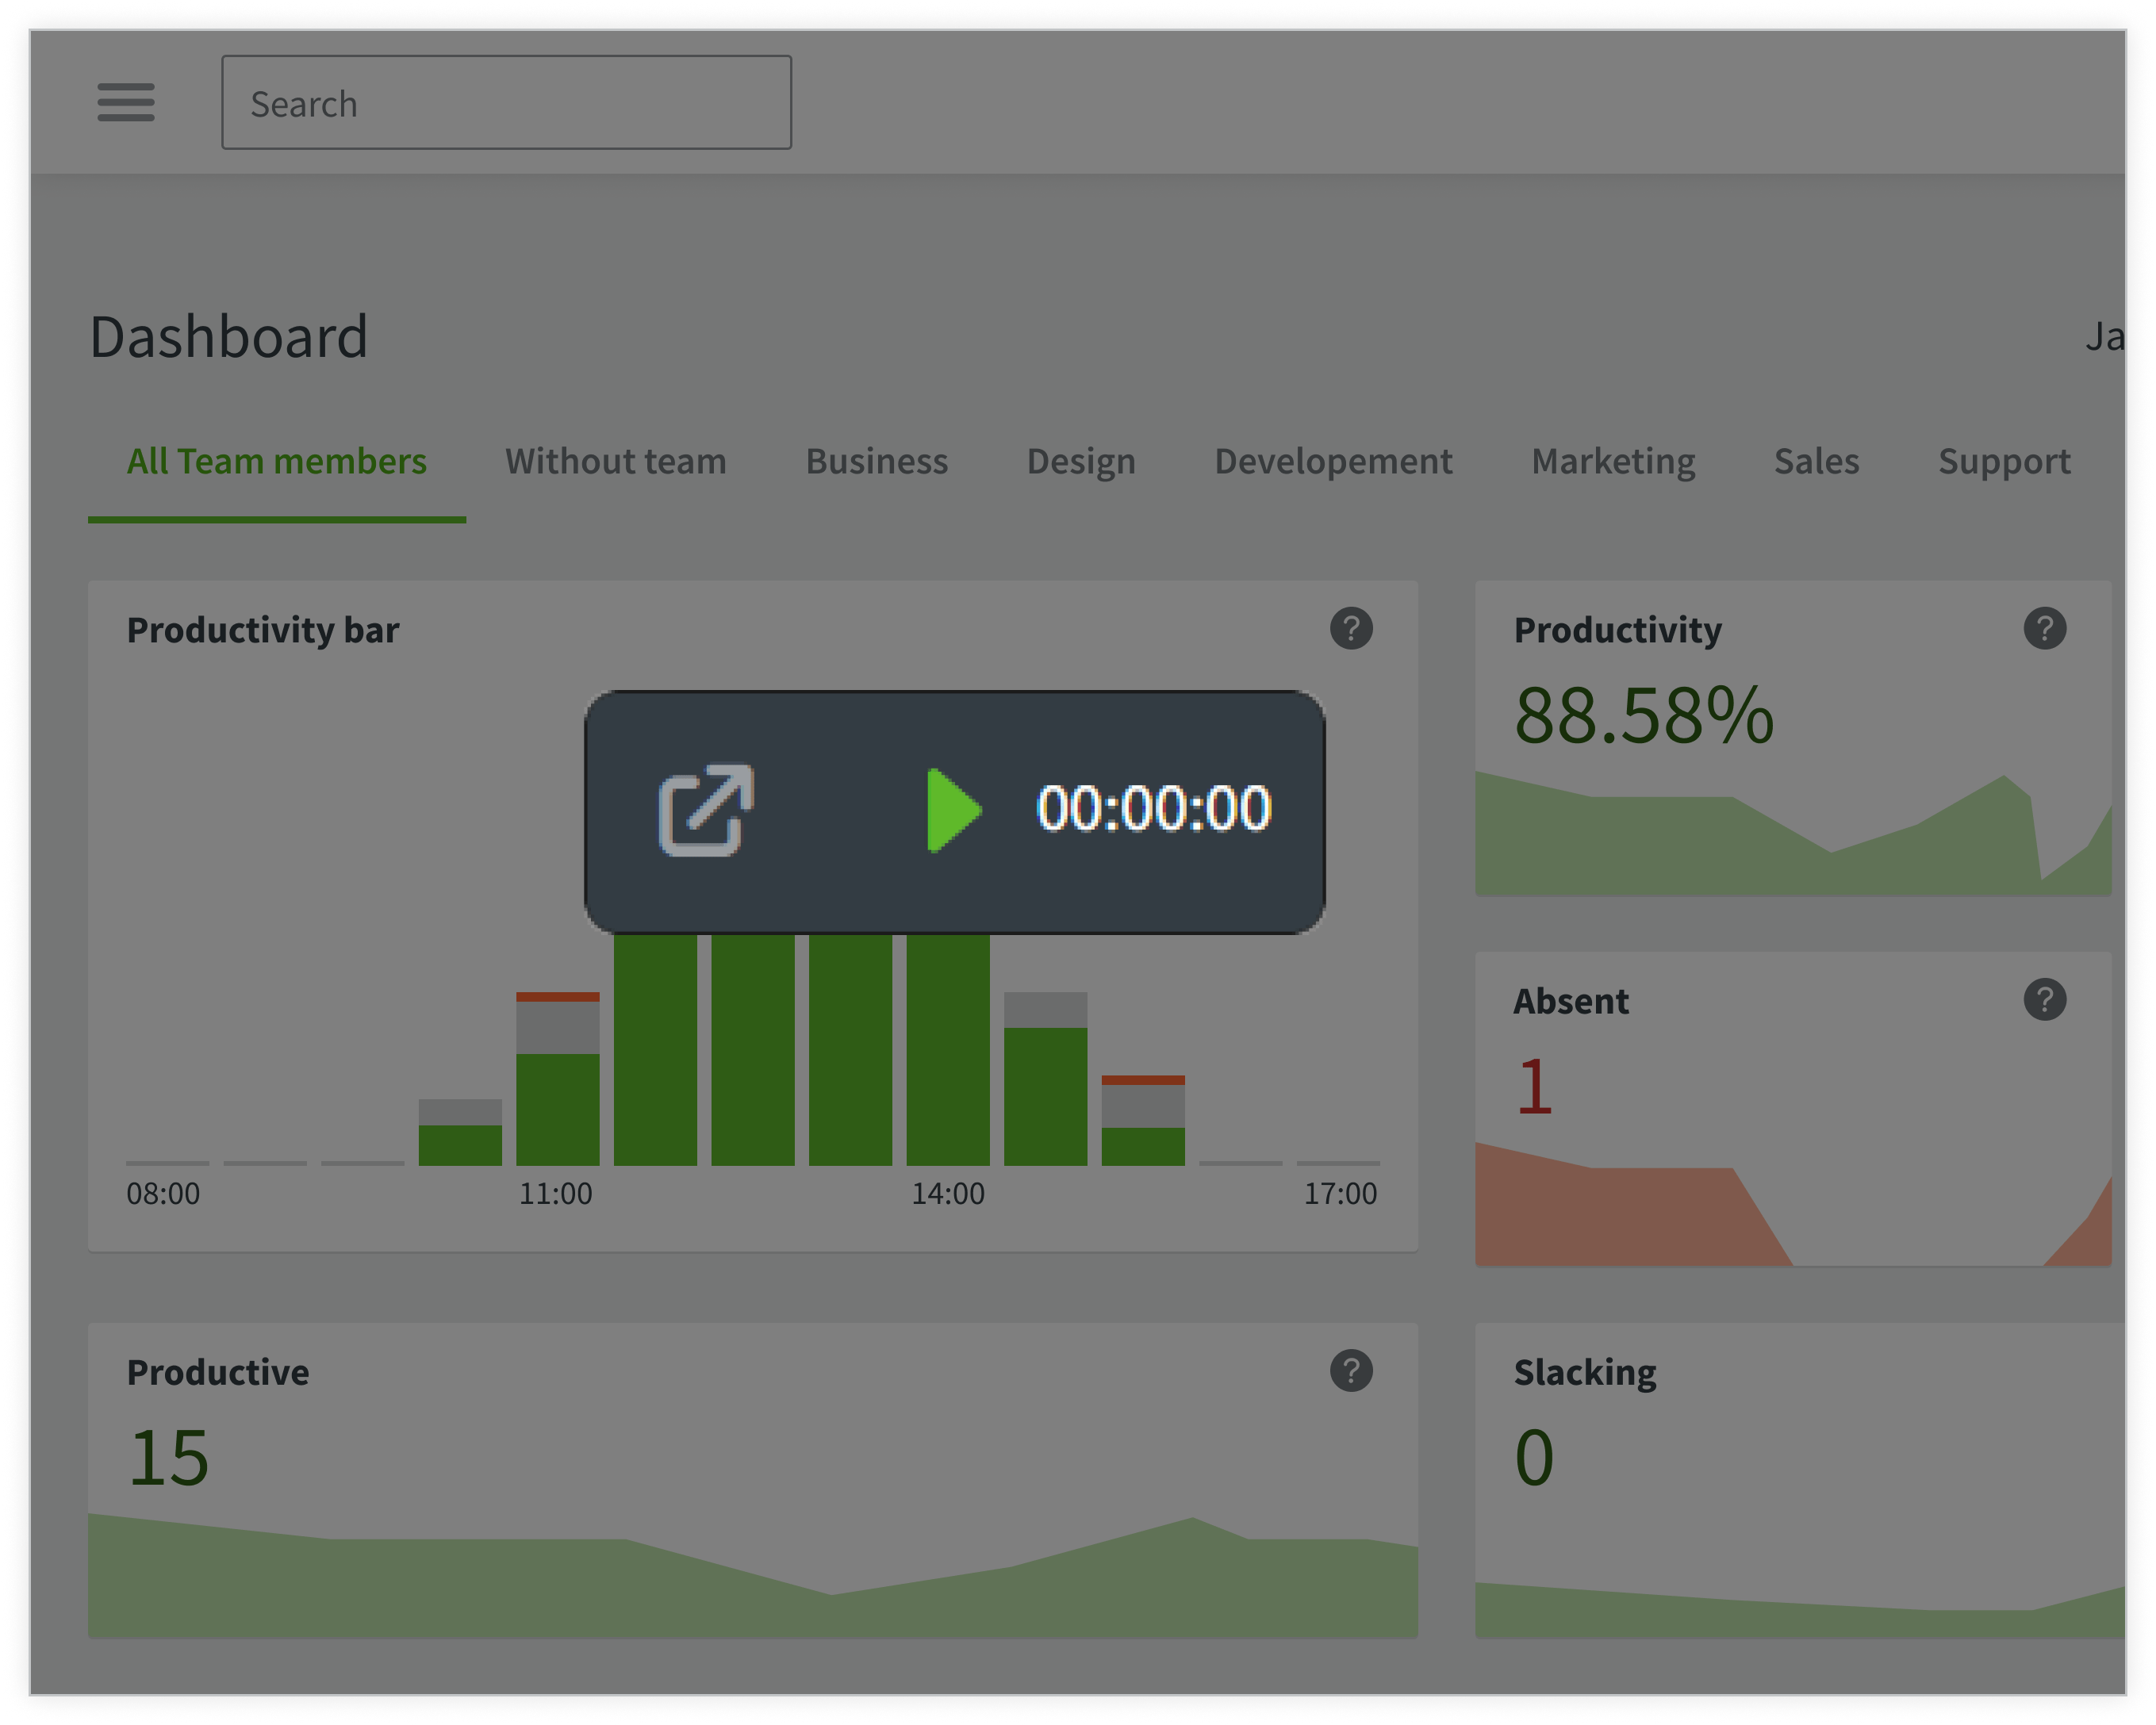This screenshot has width=2156, height=1725.
Task: Open help for Productive card
Action: [x=1351, y=1371]
